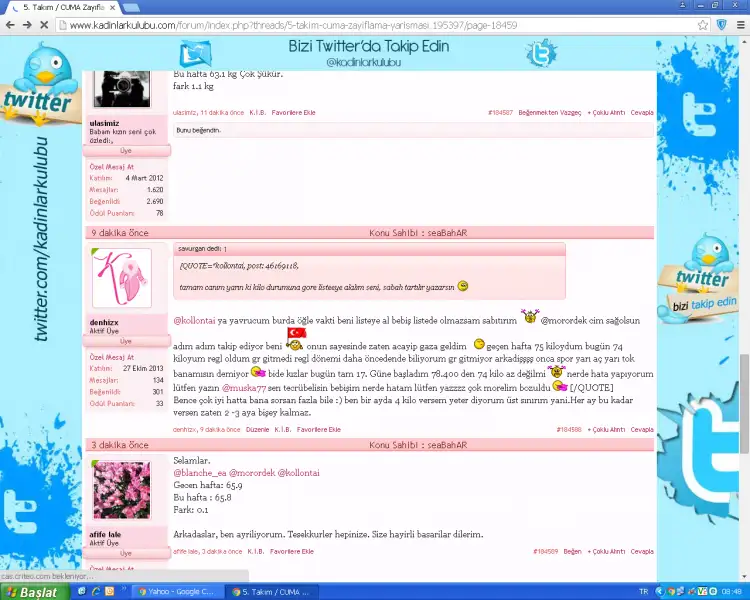Close the '5. Takım / CUMA' tab

point(112,8)
